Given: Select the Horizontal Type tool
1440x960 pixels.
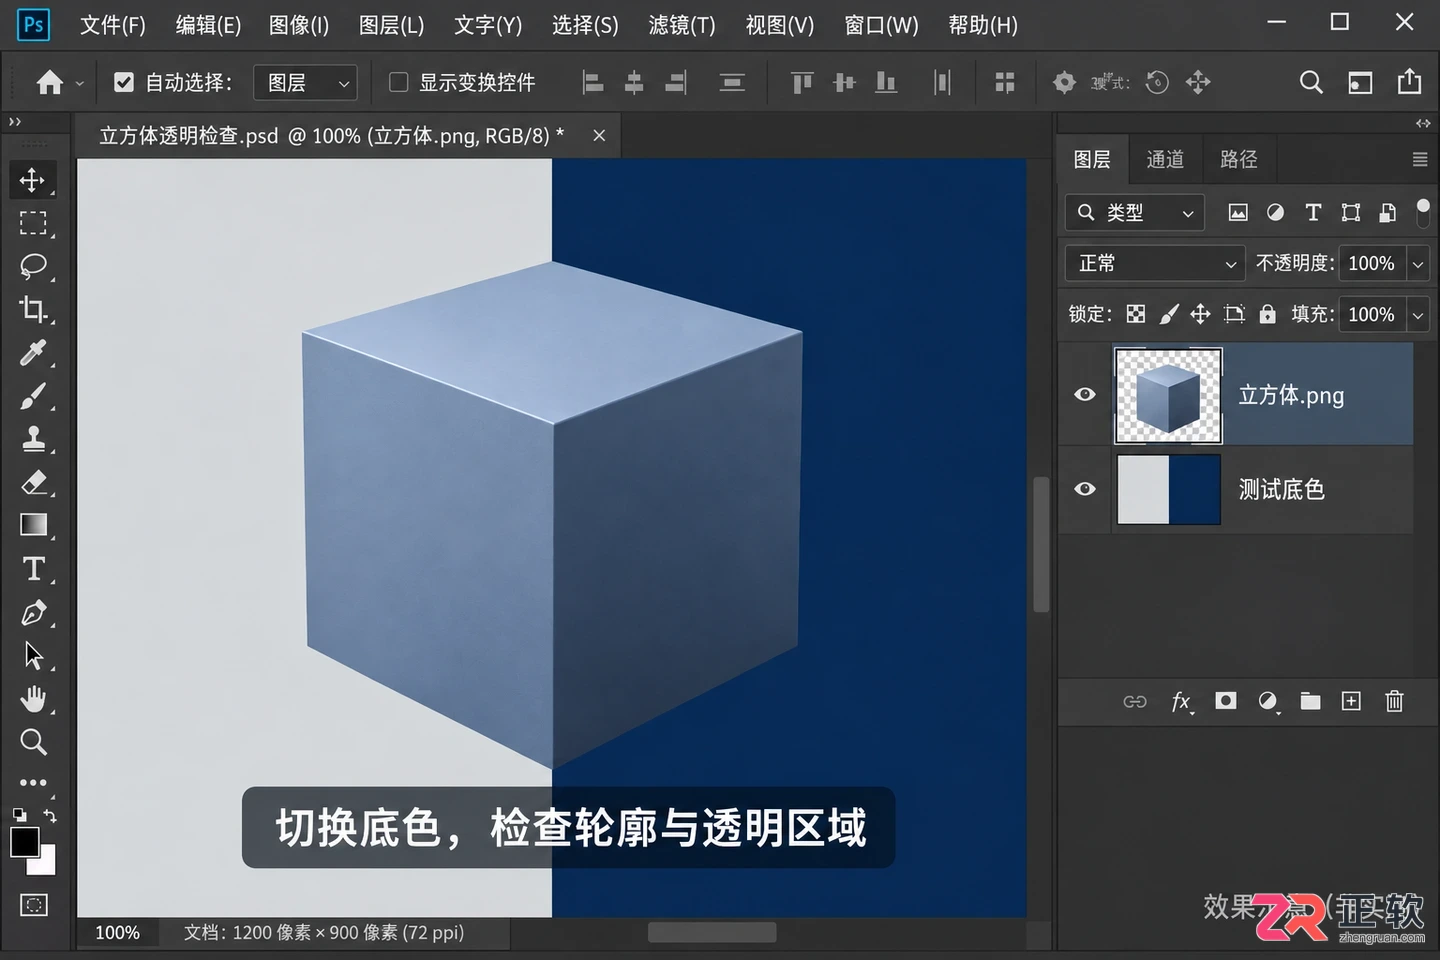Looking at the screenshot, I should point(33,569).
